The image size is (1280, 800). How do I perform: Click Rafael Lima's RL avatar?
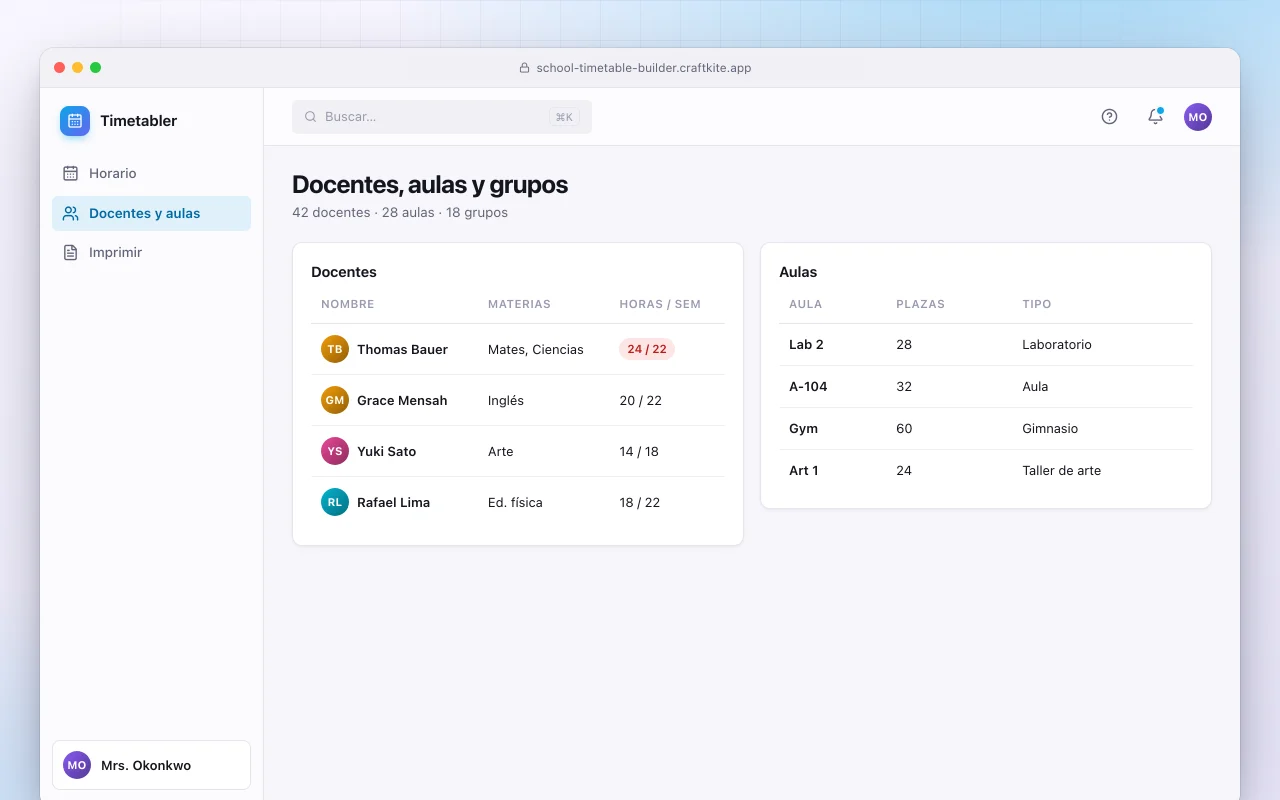pyautogui.click(x=335, y=502)
